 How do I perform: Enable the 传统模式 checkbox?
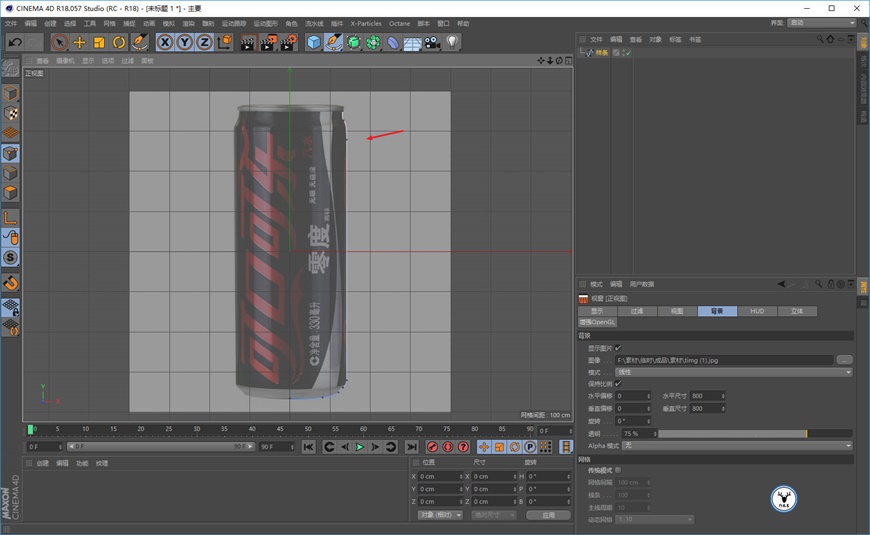[x=618, y=470]
